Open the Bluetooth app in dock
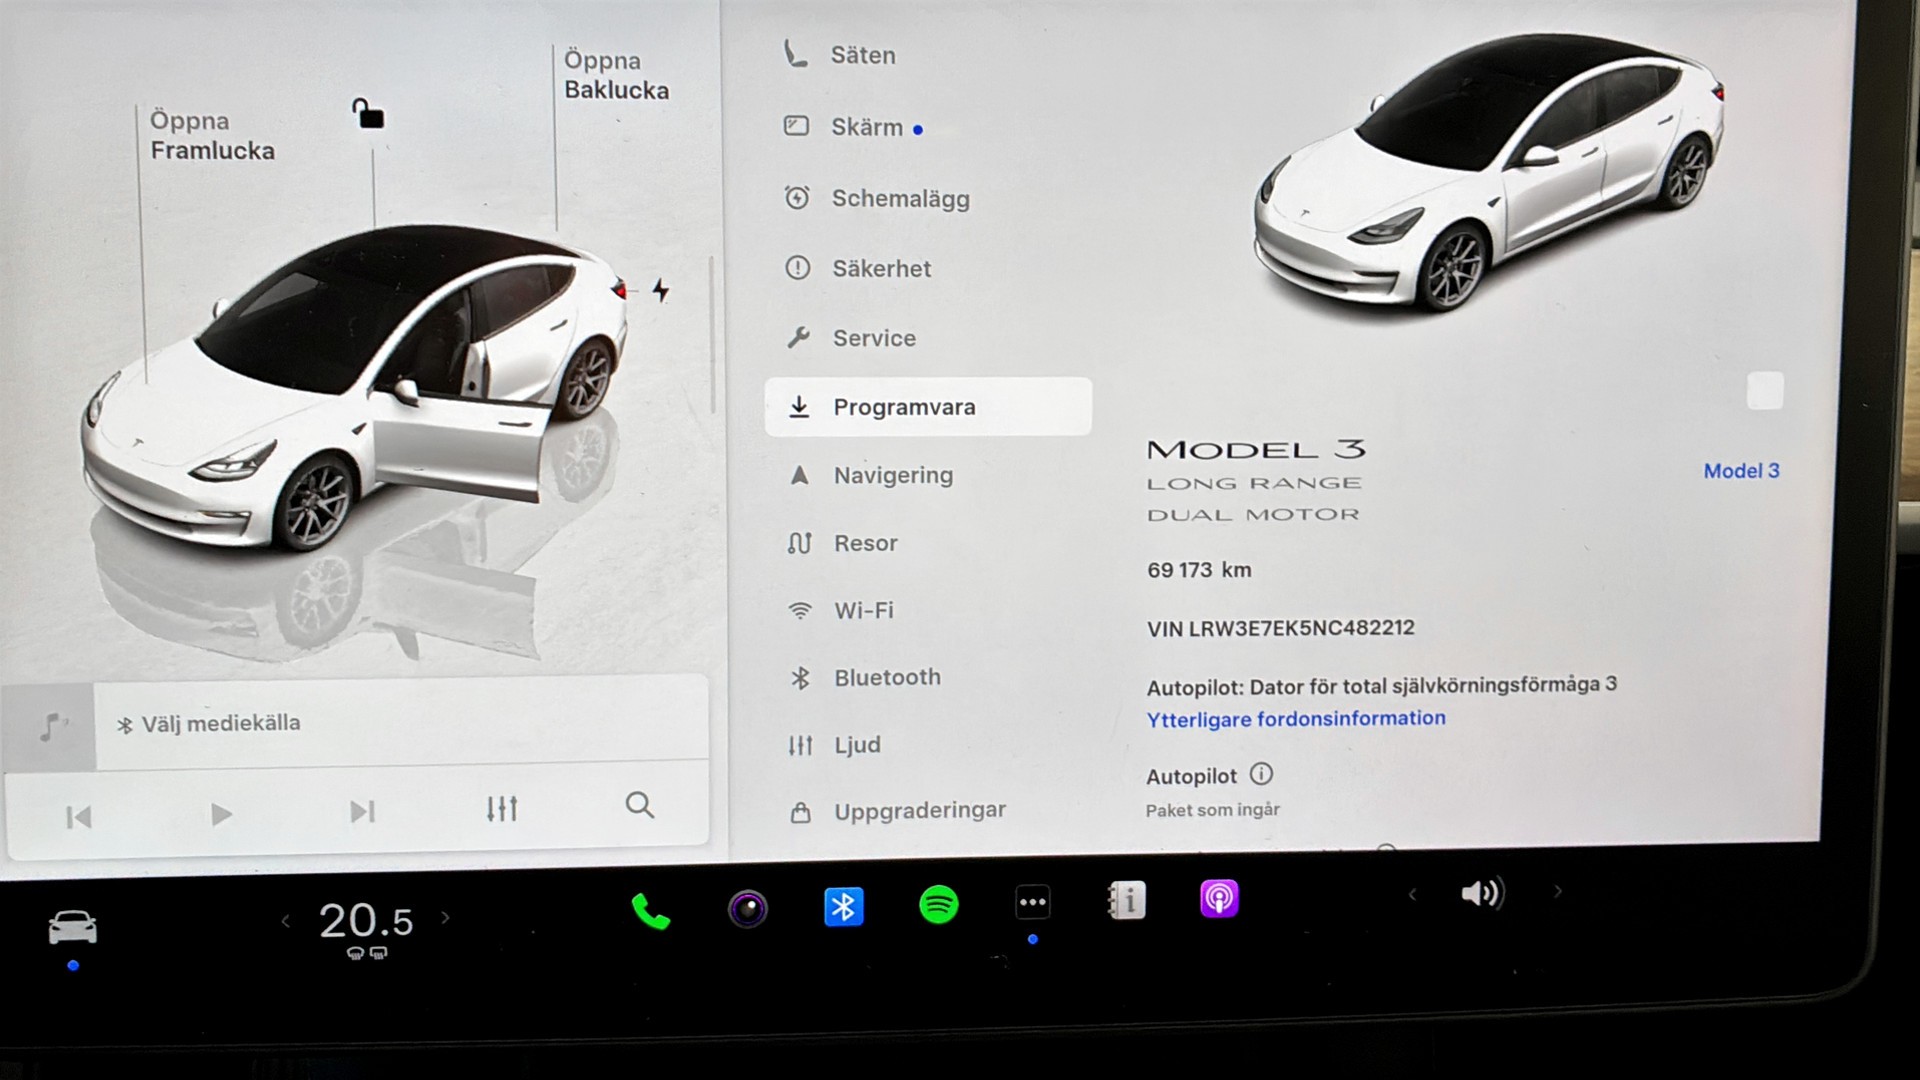 (843, 907)
